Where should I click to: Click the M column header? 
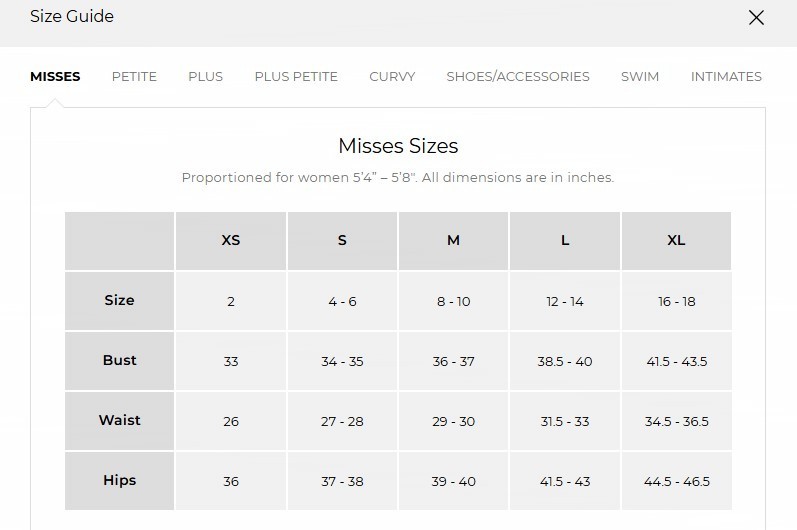point(453,241)
